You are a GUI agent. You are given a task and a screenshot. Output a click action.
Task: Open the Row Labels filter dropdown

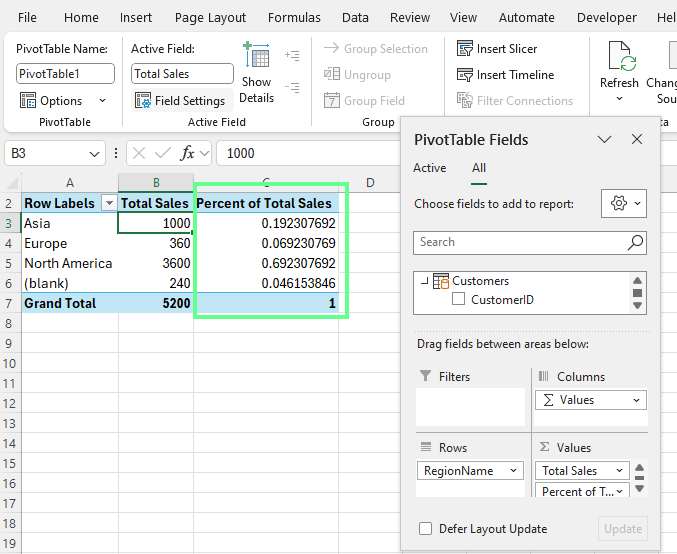click(107, 203)
